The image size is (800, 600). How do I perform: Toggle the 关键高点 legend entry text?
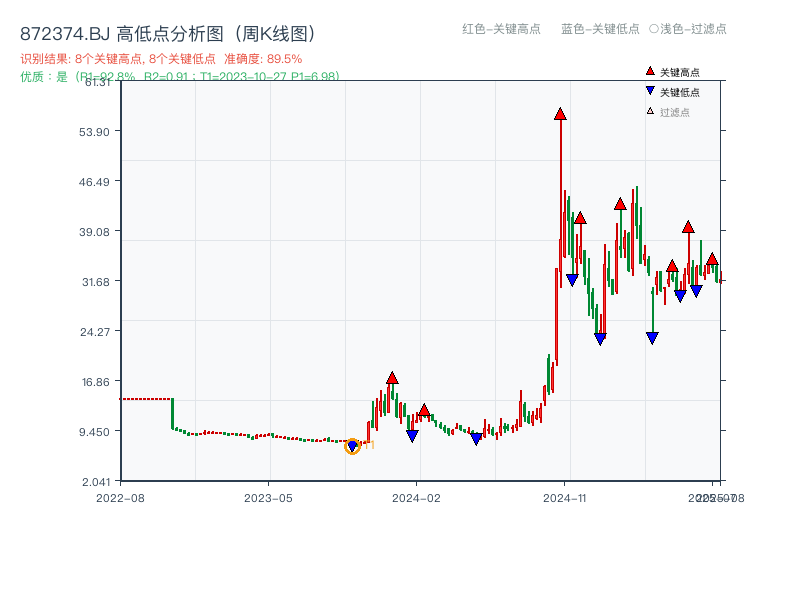click(x=680, y=72)
